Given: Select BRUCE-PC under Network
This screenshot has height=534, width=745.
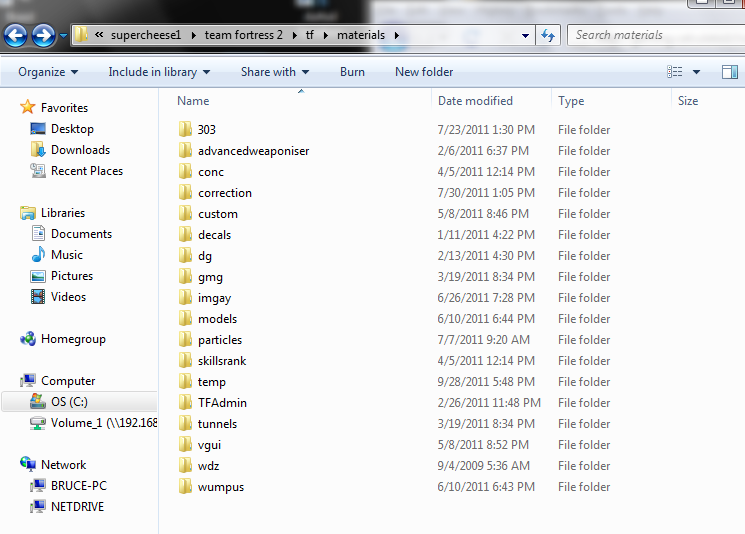Looking at the screenshot, I should 78,486.
